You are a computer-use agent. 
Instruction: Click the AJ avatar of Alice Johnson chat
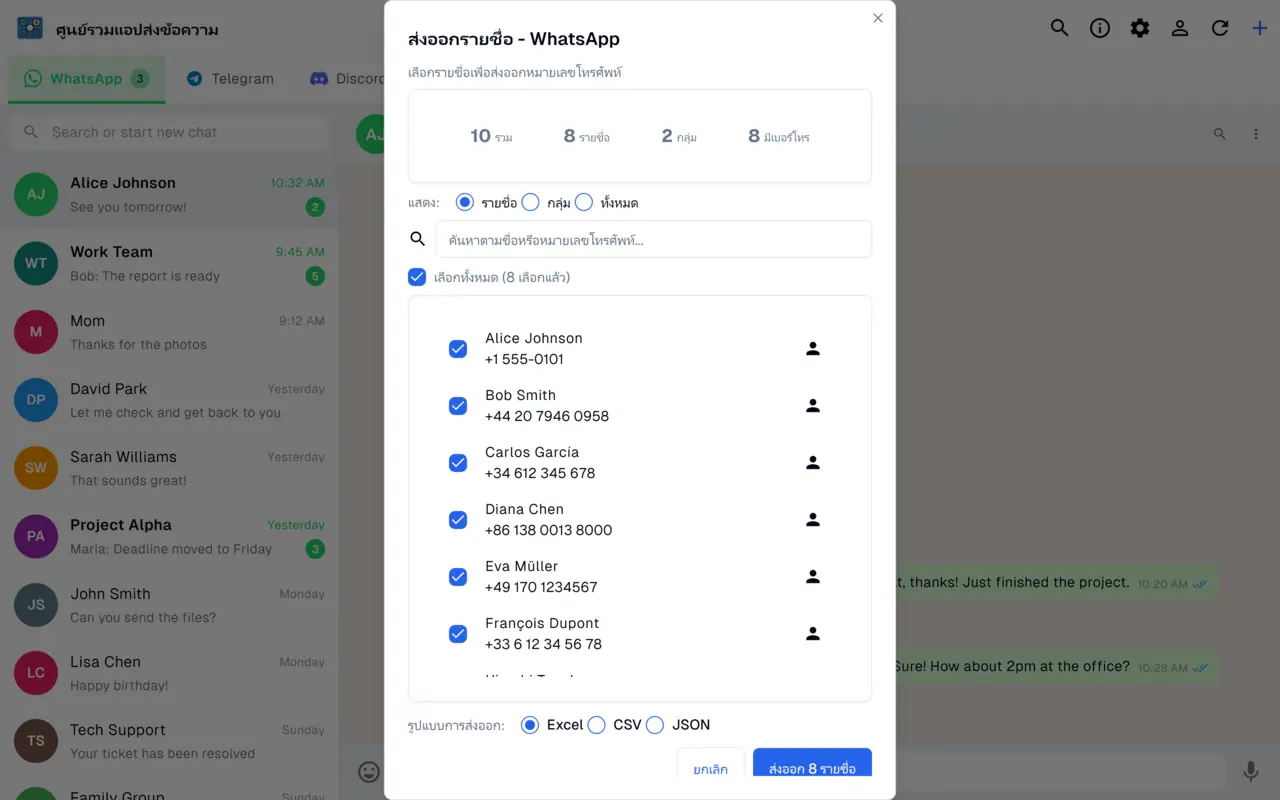tap(36, 194)
